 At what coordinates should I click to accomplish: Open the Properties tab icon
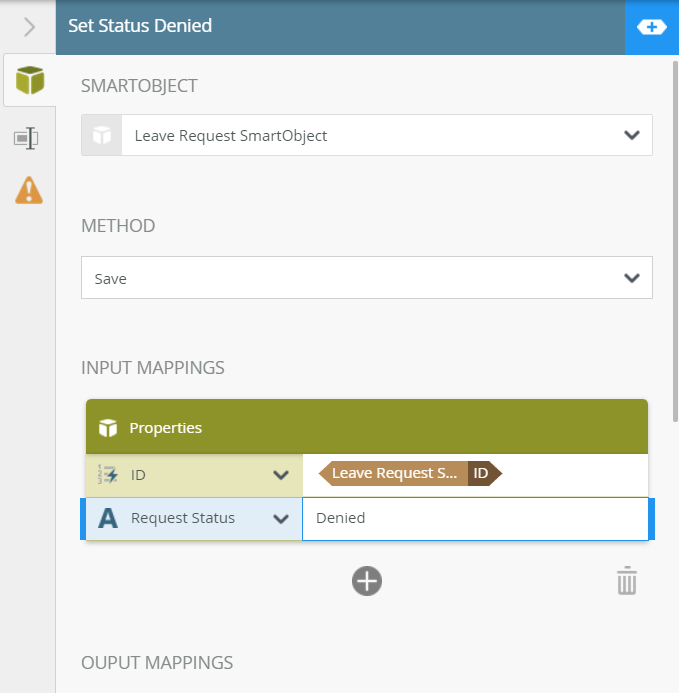click(x=27, y=138)
